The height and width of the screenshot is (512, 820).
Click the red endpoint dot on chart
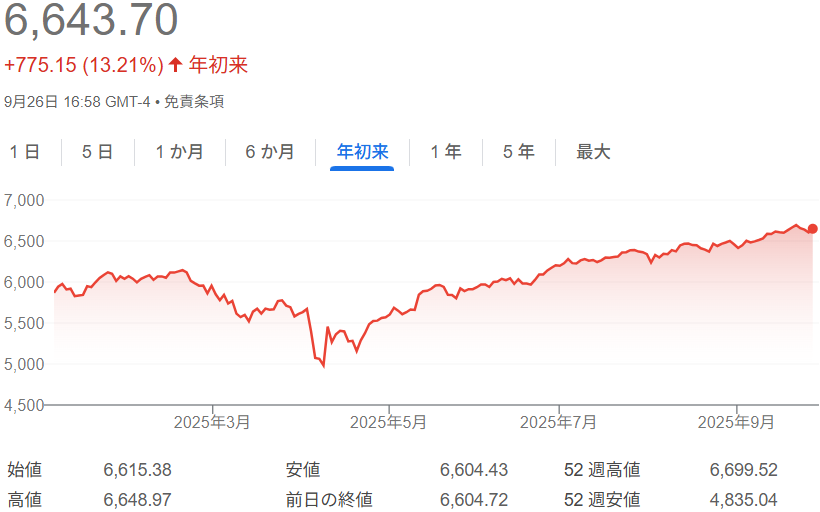click(812, 229)
